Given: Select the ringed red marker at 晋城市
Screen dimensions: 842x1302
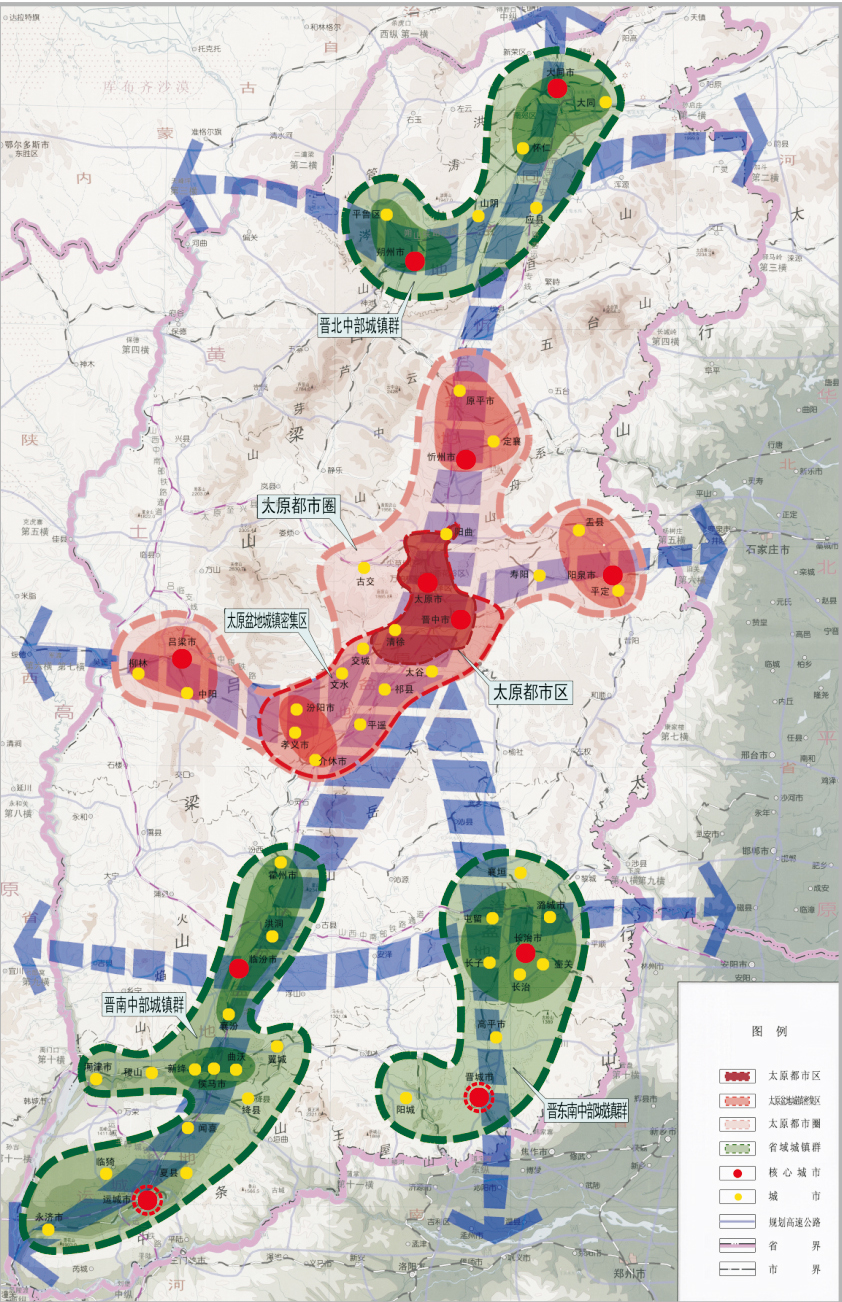Looking at the screenshot, I should coord(479,1097).
